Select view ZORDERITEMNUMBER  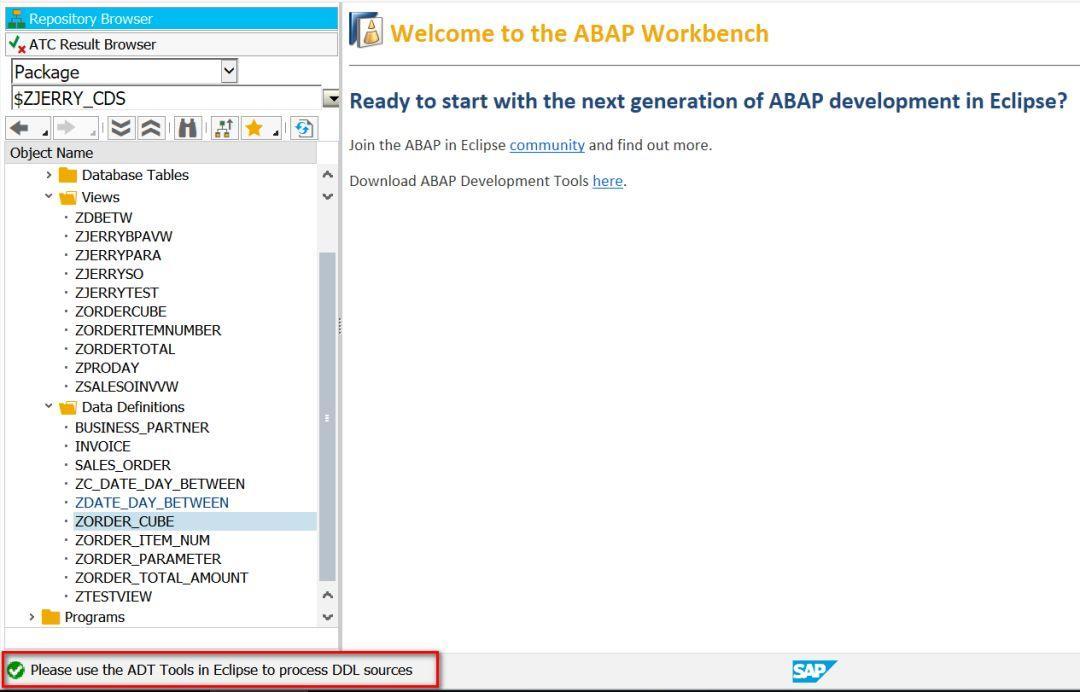point(148,331)
